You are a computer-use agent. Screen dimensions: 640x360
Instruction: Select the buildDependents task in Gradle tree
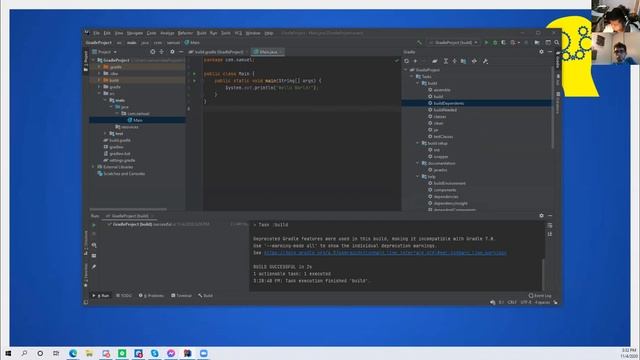pyautogui.click(x=446, y=103)
